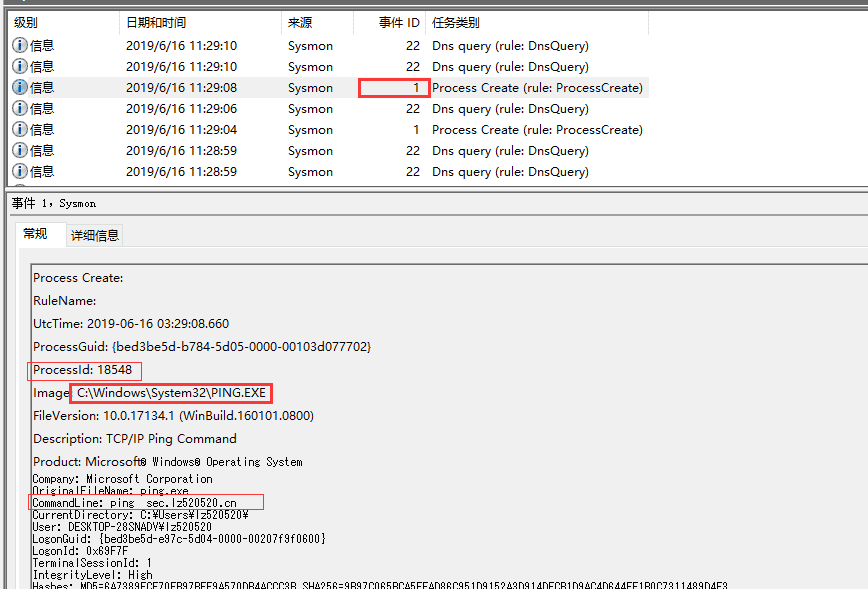Click the info icon on the 11:29:06 event

coord(19,109)
